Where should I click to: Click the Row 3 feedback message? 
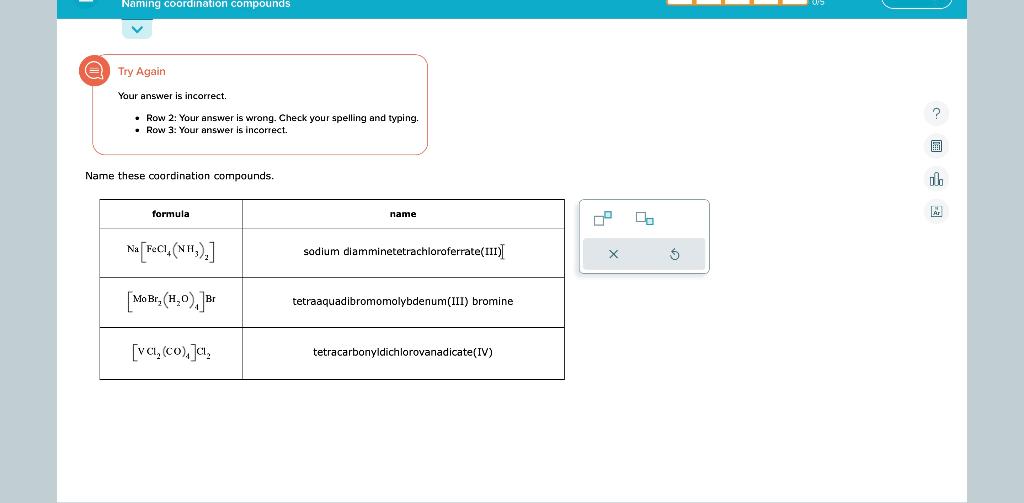click(x=217, y=130)
